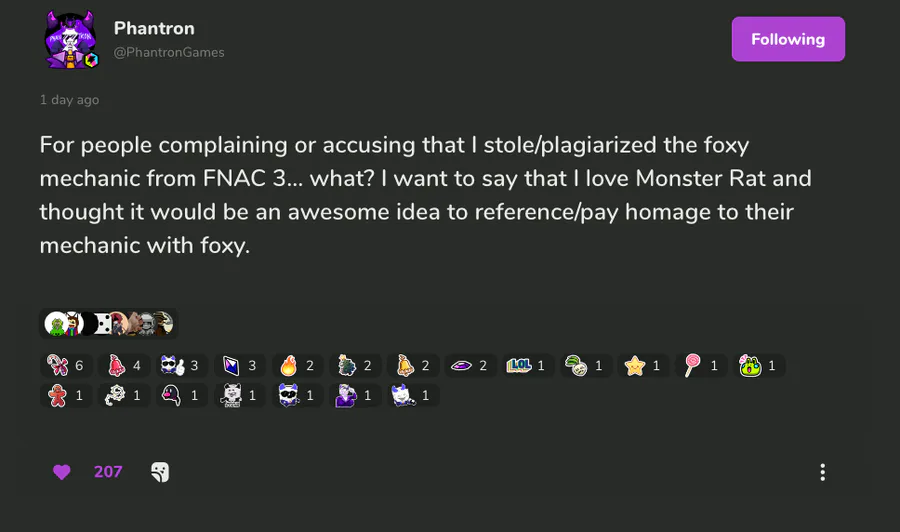The height and width of the screenshot is (532, 900).
Task: Click the Phantron display name
Action: click(154, 28)
